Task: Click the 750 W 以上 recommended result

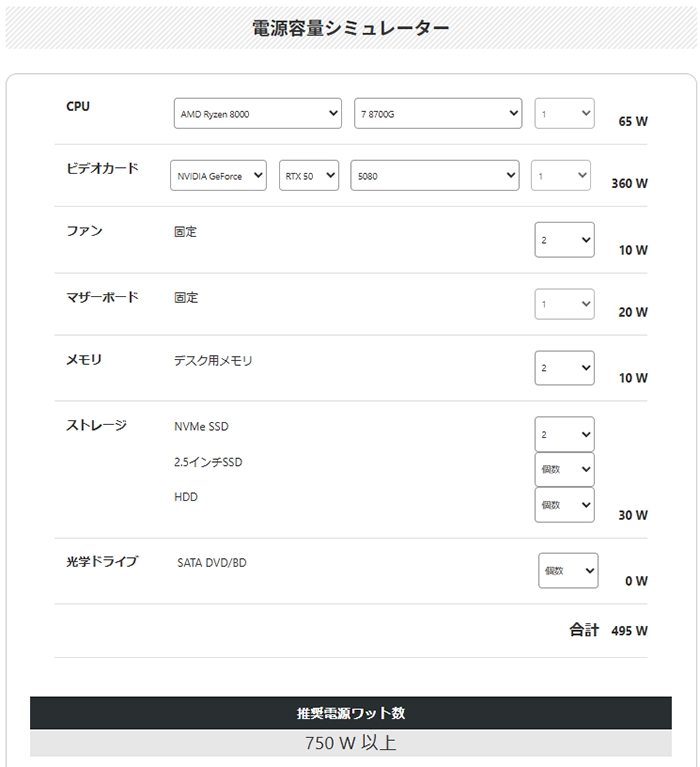Action: [x=350, y=744]
